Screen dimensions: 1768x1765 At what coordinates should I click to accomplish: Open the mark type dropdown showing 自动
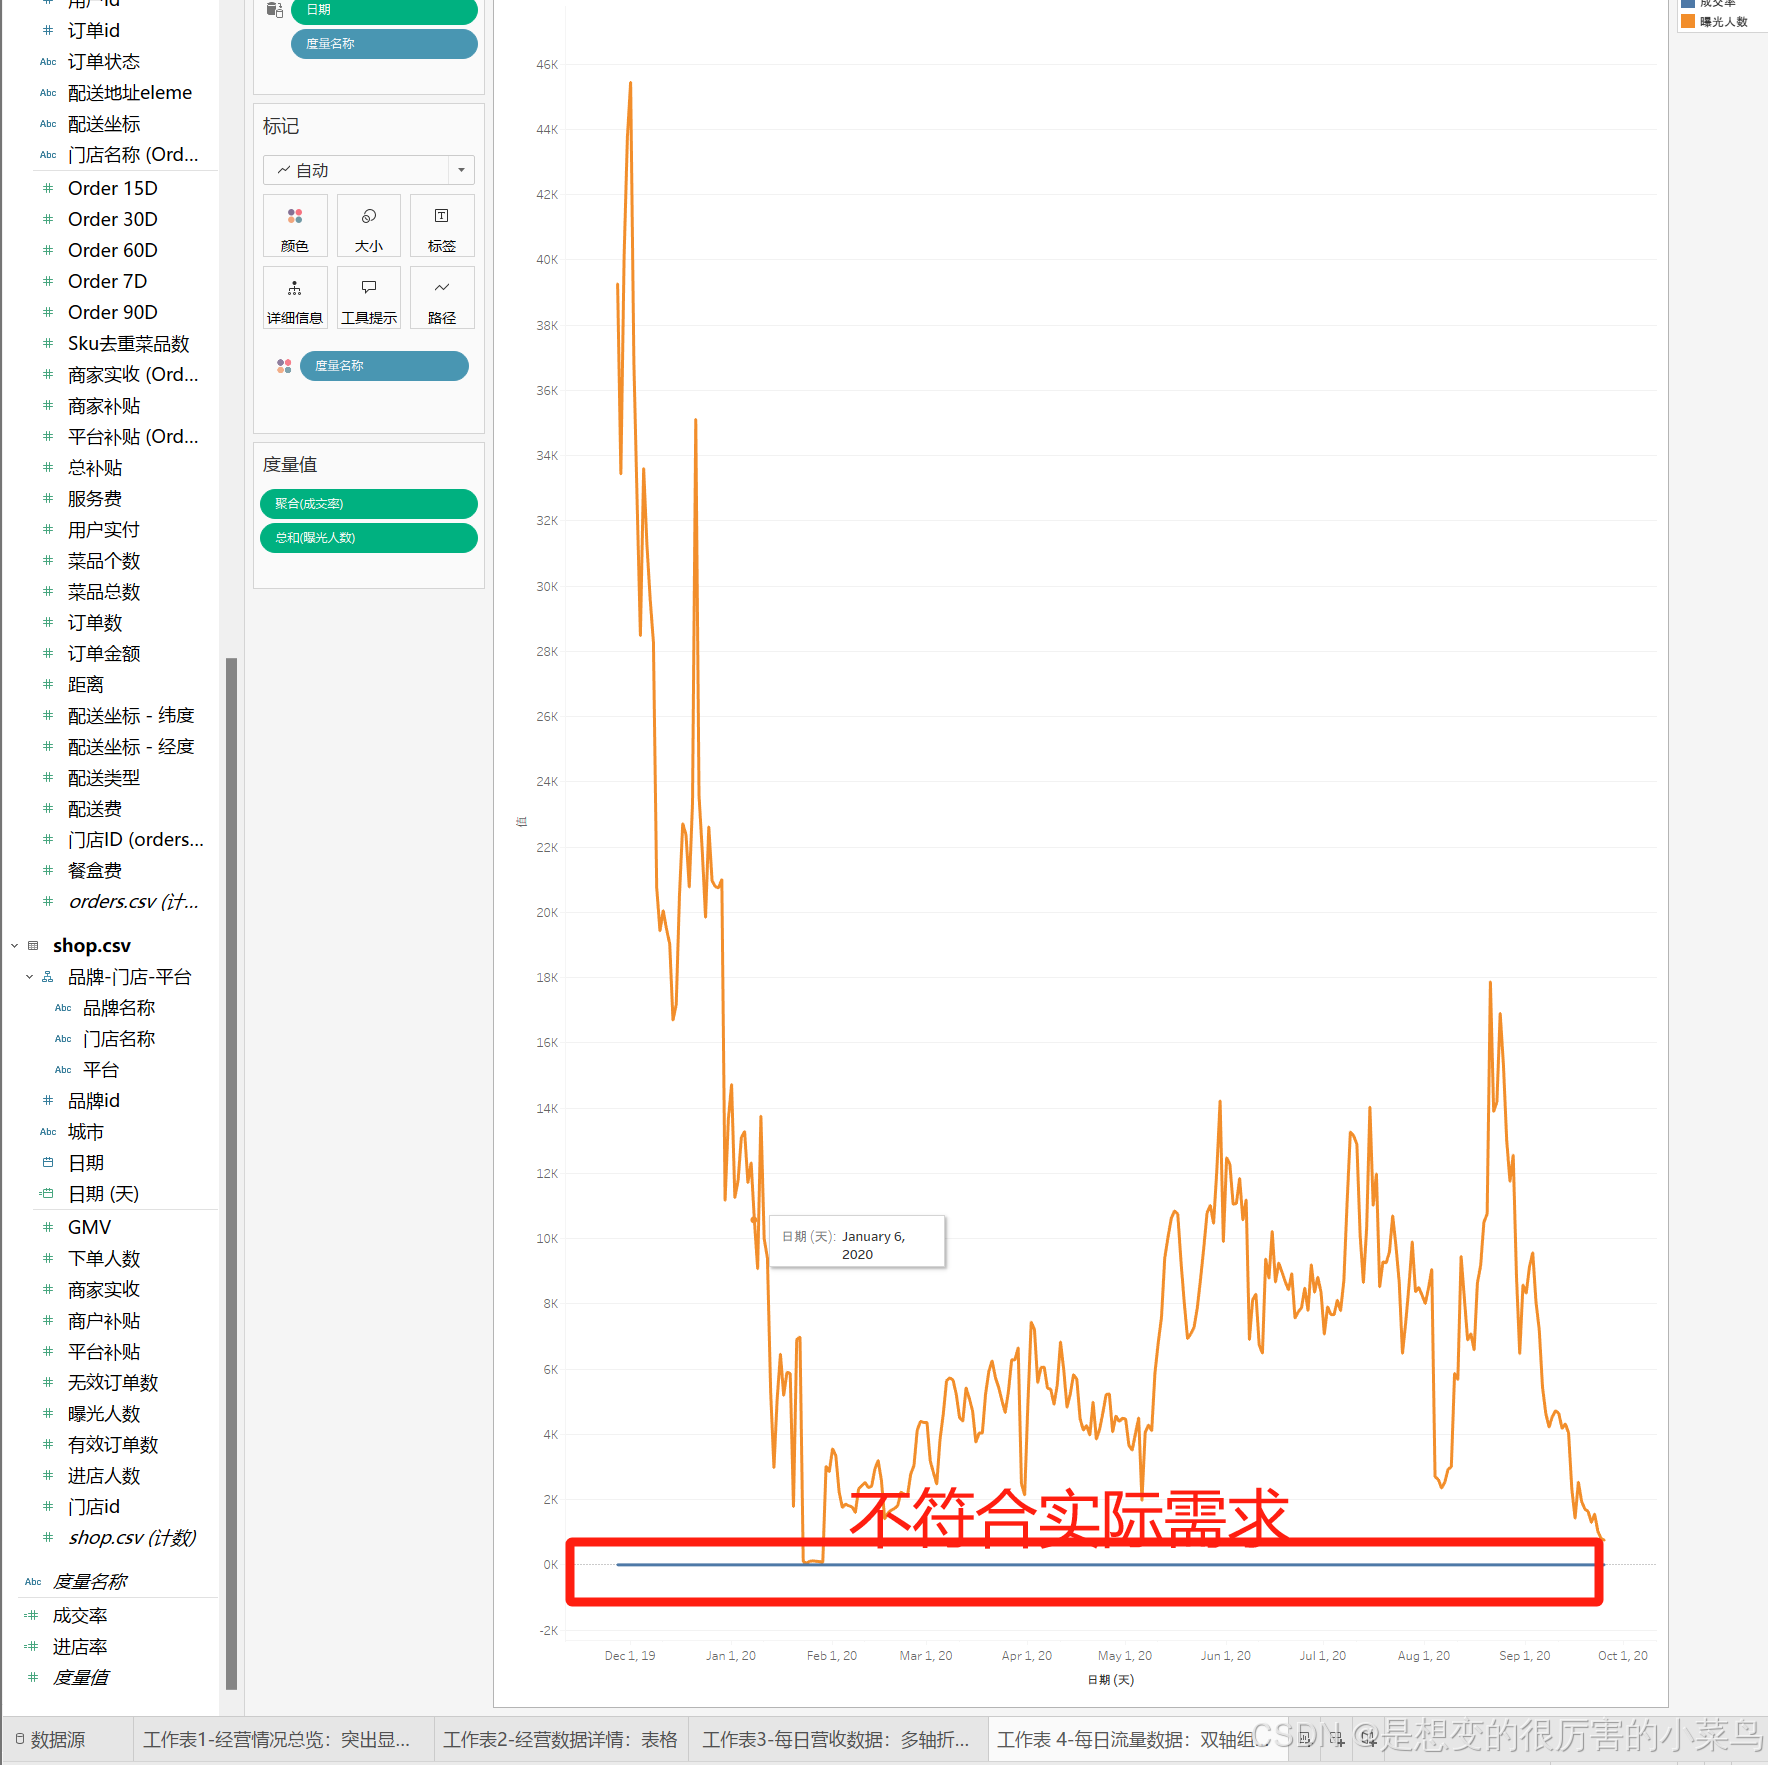[368, 170]
